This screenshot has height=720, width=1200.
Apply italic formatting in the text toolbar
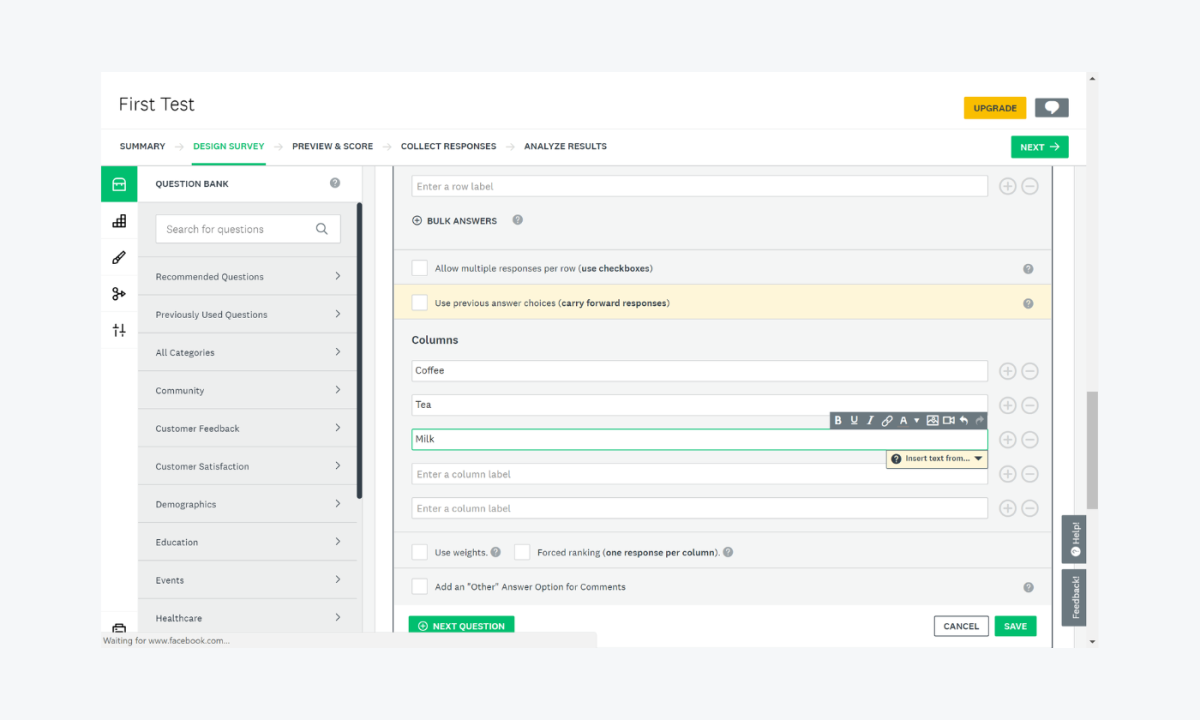(x=870, y=420)
